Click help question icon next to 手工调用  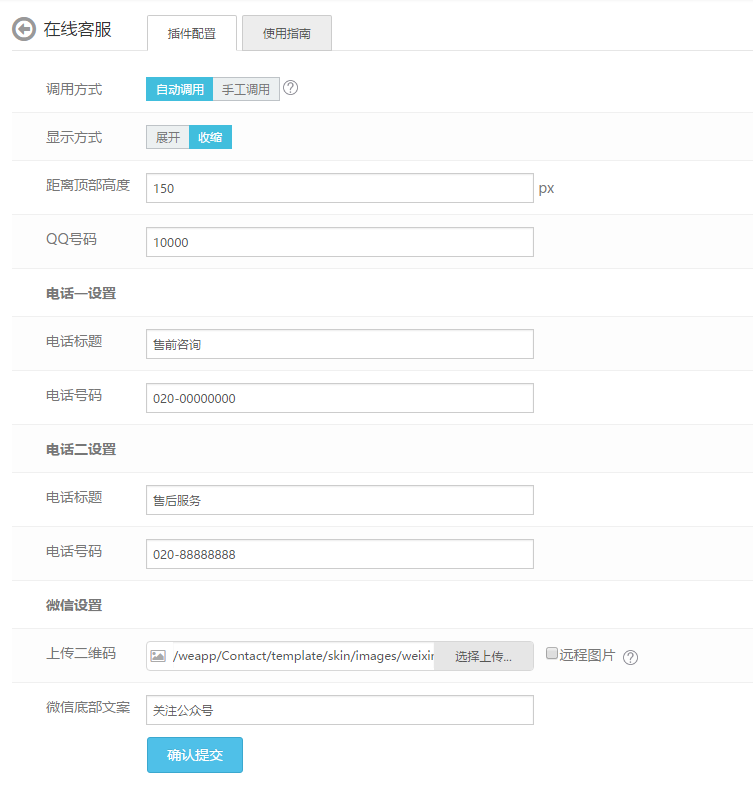coord(291,88)
